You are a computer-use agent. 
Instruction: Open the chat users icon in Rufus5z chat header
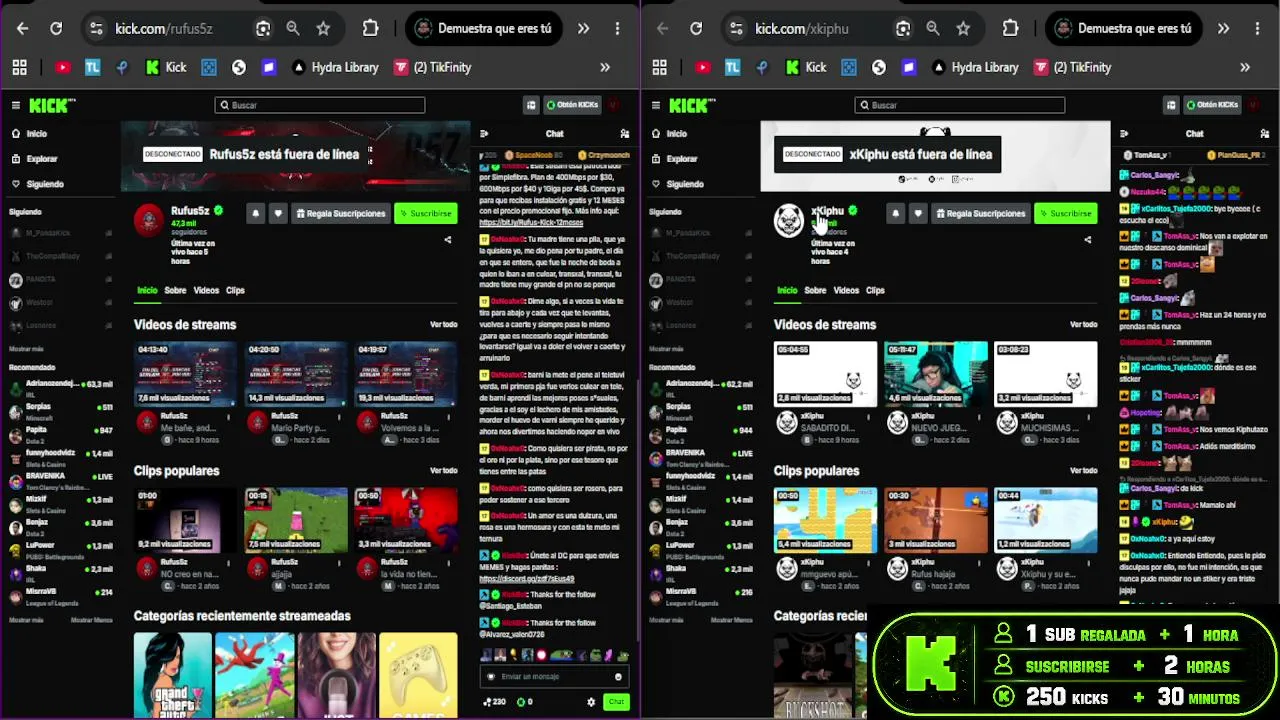pos(625,134)
